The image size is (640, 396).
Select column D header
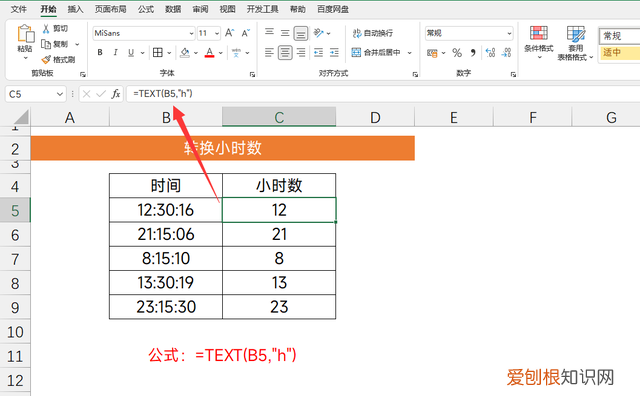click(375, 118)
